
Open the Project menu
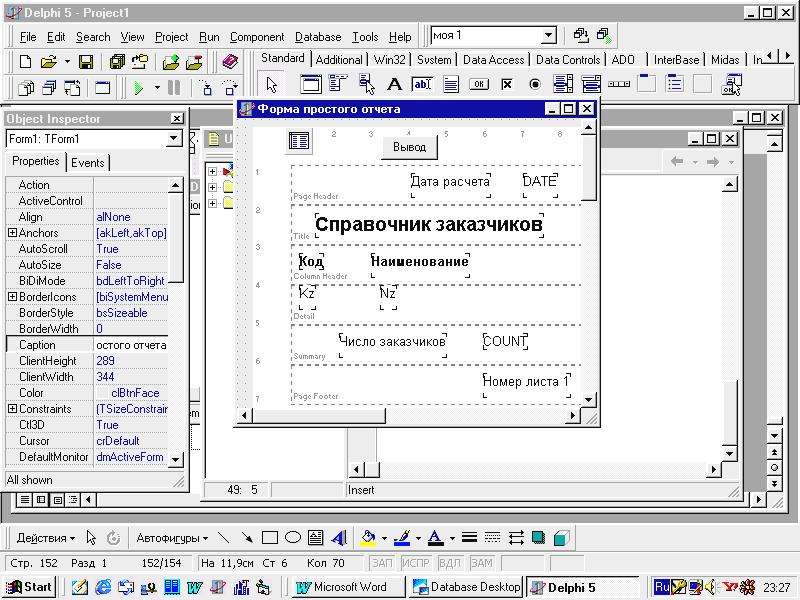171,37
